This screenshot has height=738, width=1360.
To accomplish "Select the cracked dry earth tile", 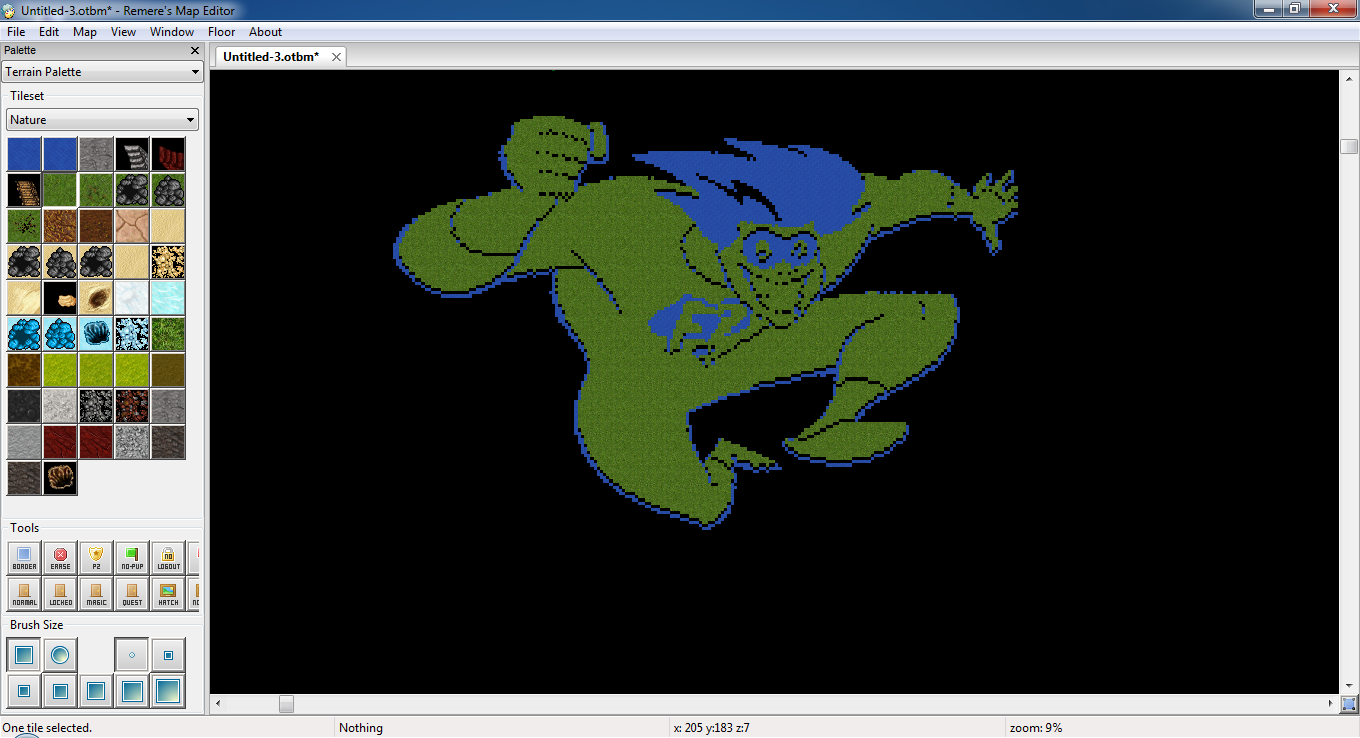I will pyautogui.click(x=132, y=226).
